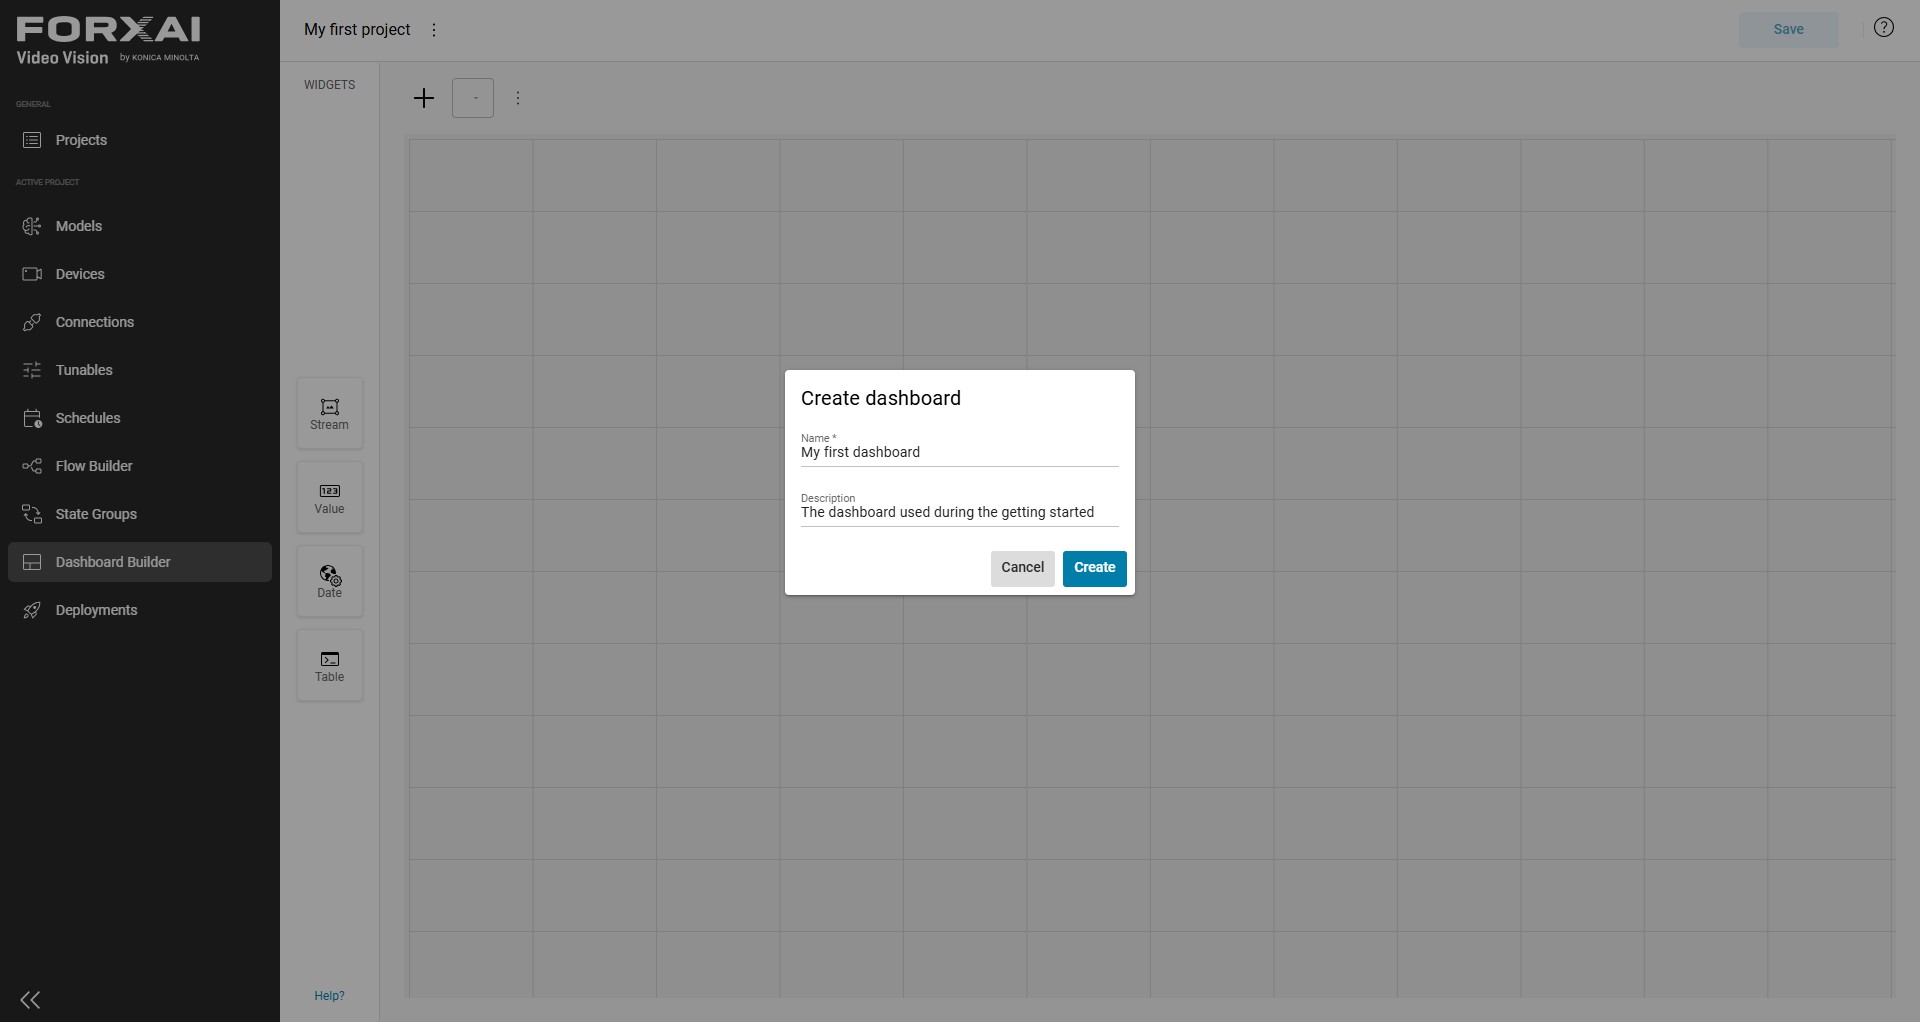Click the Connections plug icon
The width and height of the screenshot is (1920, 1022).
(x=32, y=322)
